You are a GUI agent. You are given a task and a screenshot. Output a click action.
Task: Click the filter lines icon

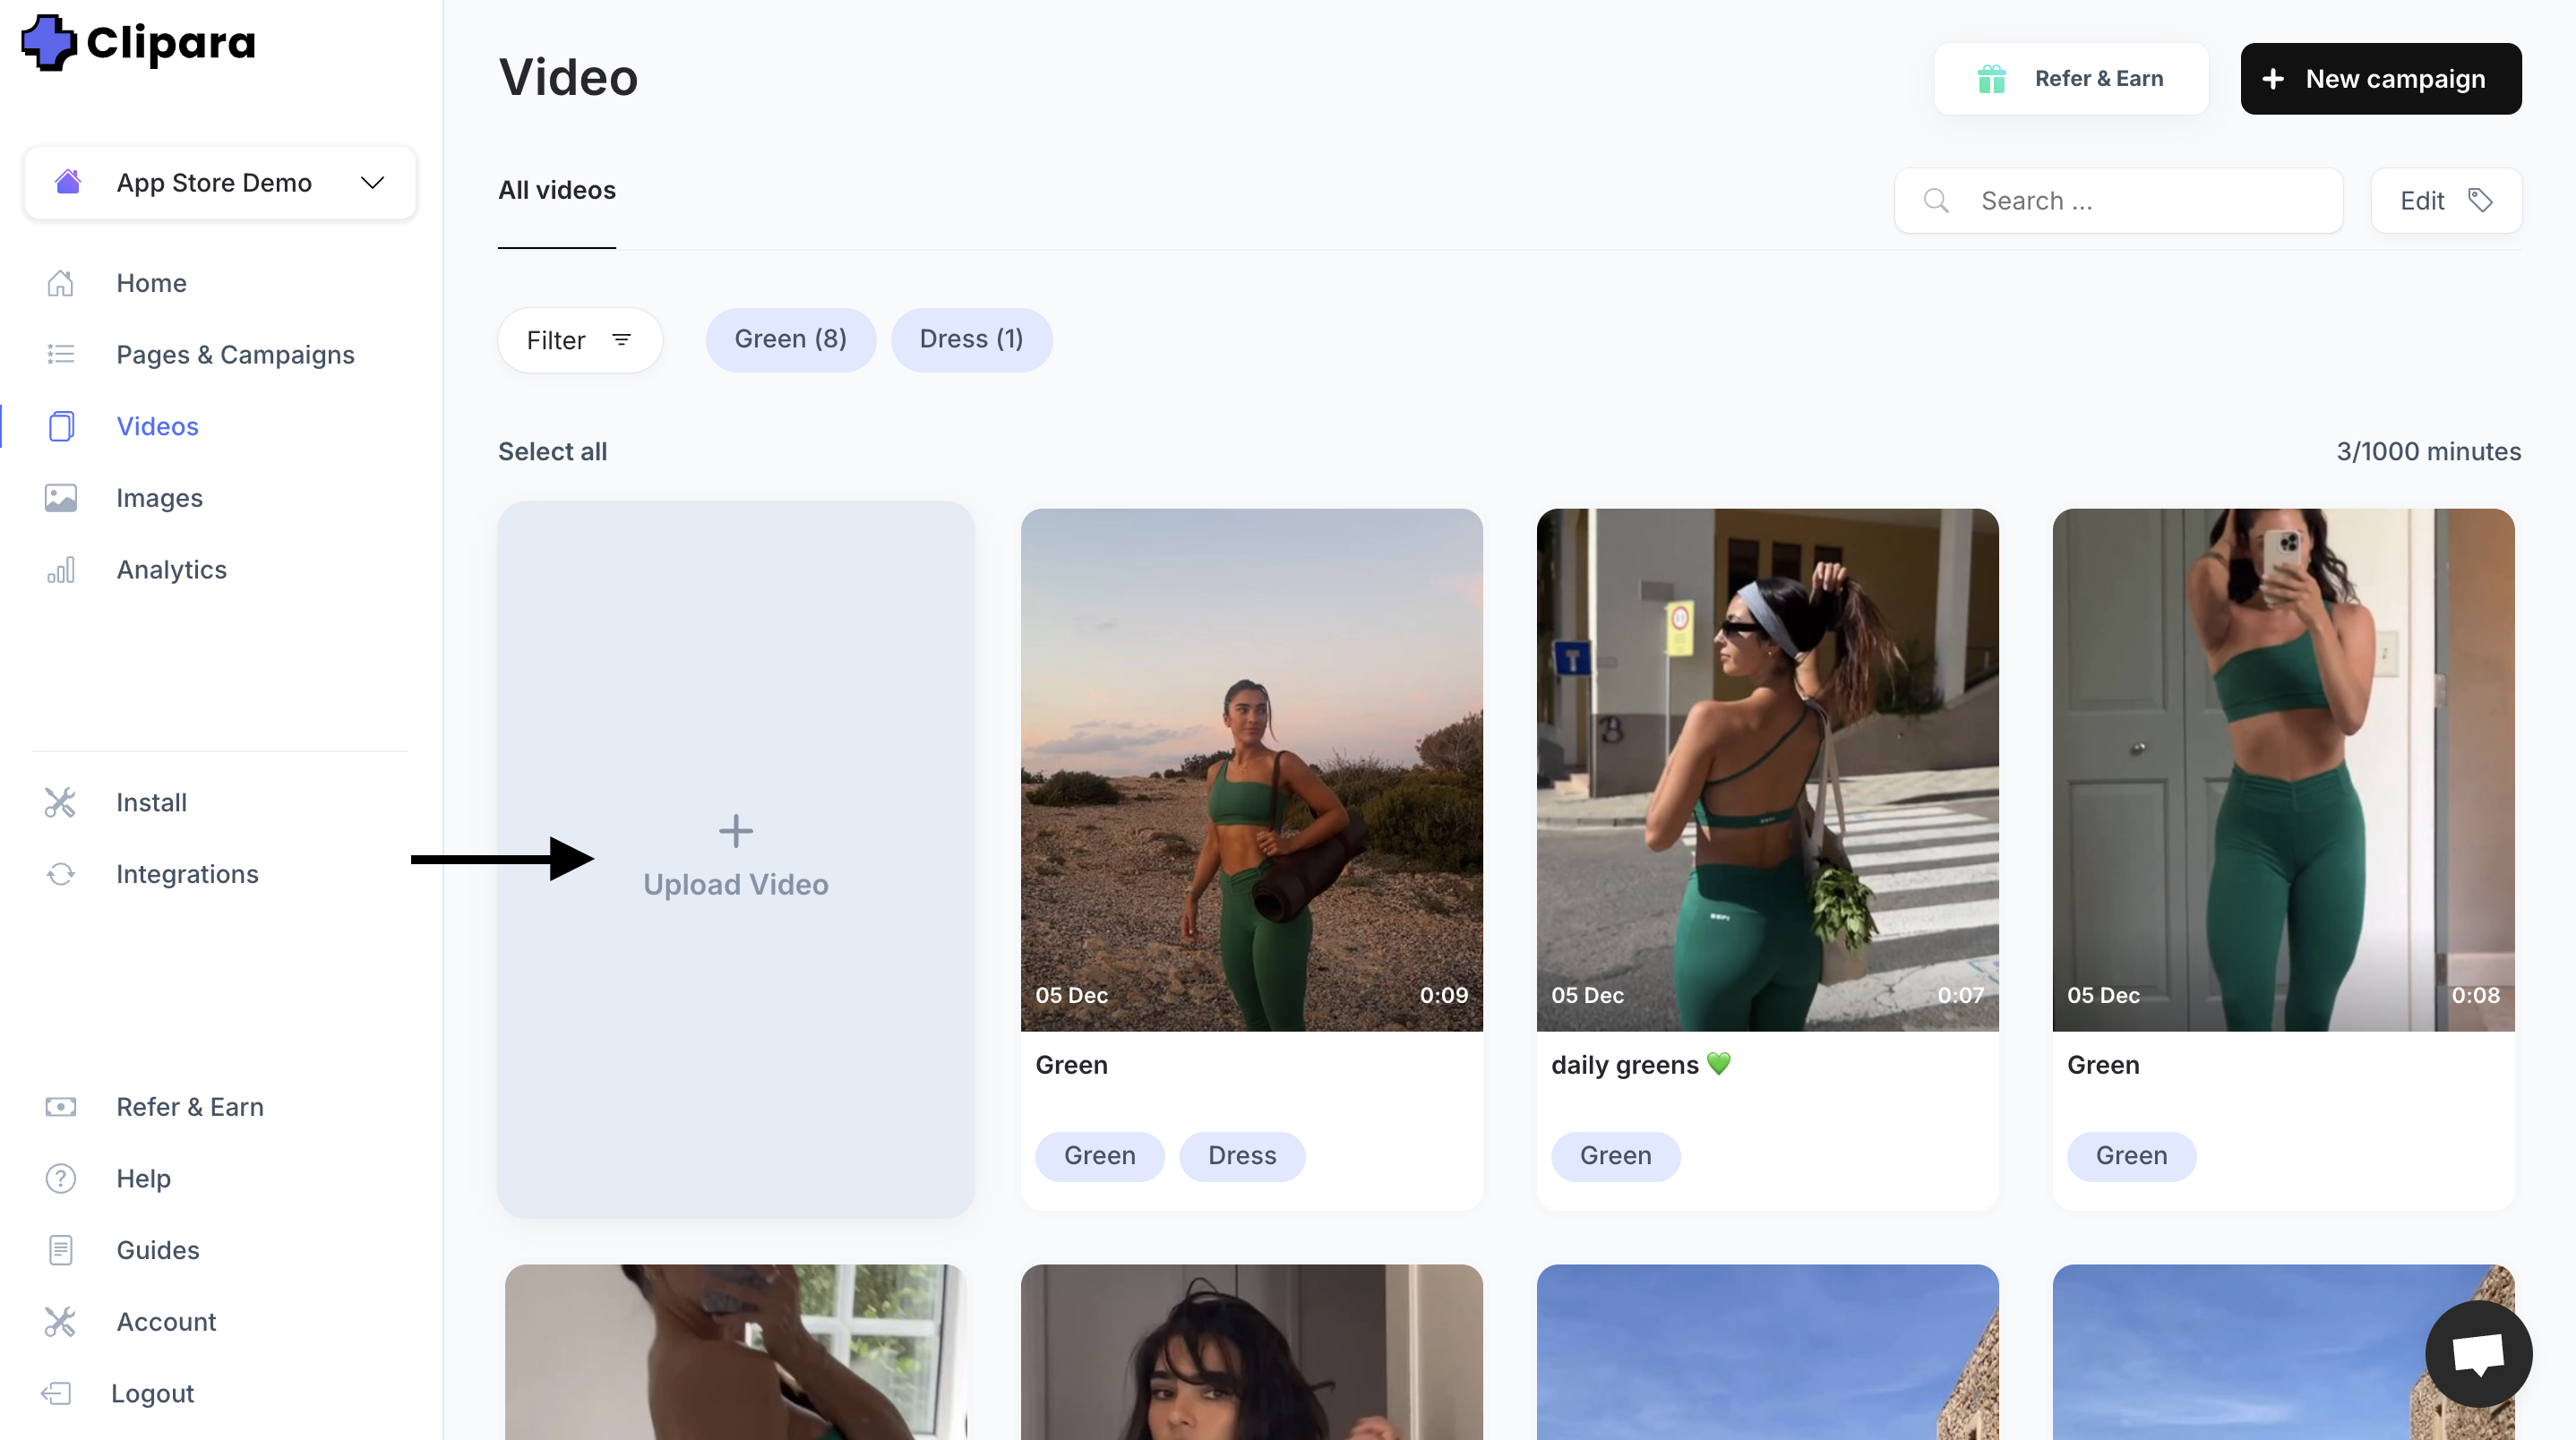(x=621, y=340)
